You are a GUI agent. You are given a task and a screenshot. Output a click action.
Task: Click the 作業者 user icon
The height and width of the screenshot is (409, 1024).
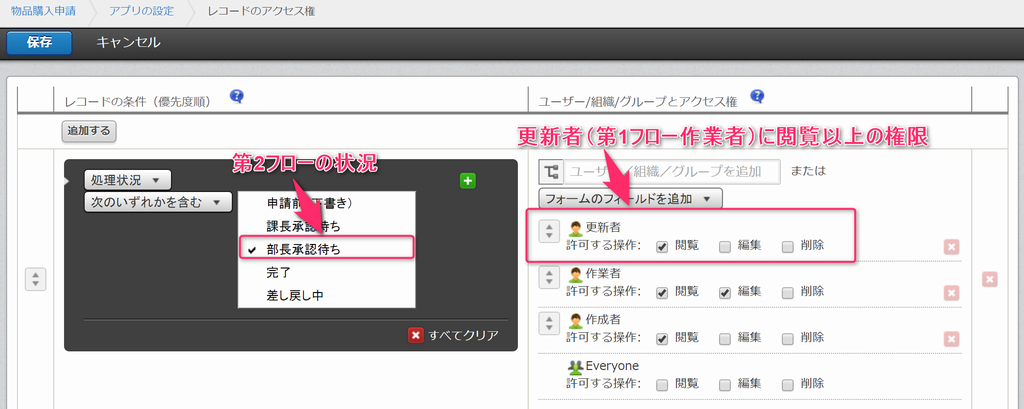pos(576,275)
